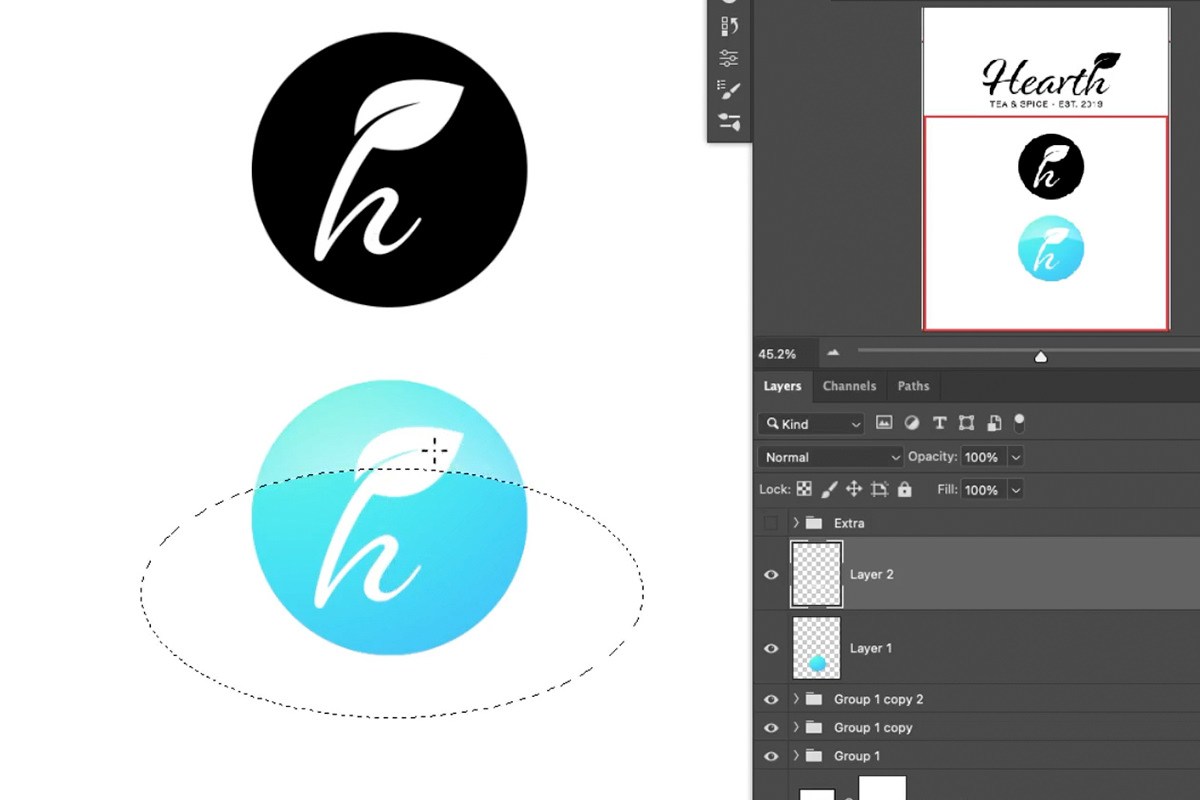
Task: Expand the Extra group
Action: 796,523
